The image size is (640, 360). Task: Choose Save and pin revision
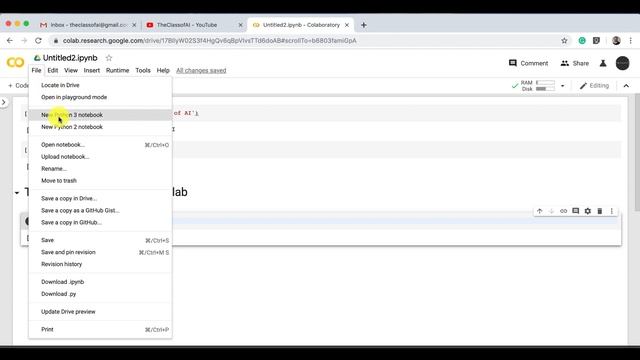coord(100,252)
